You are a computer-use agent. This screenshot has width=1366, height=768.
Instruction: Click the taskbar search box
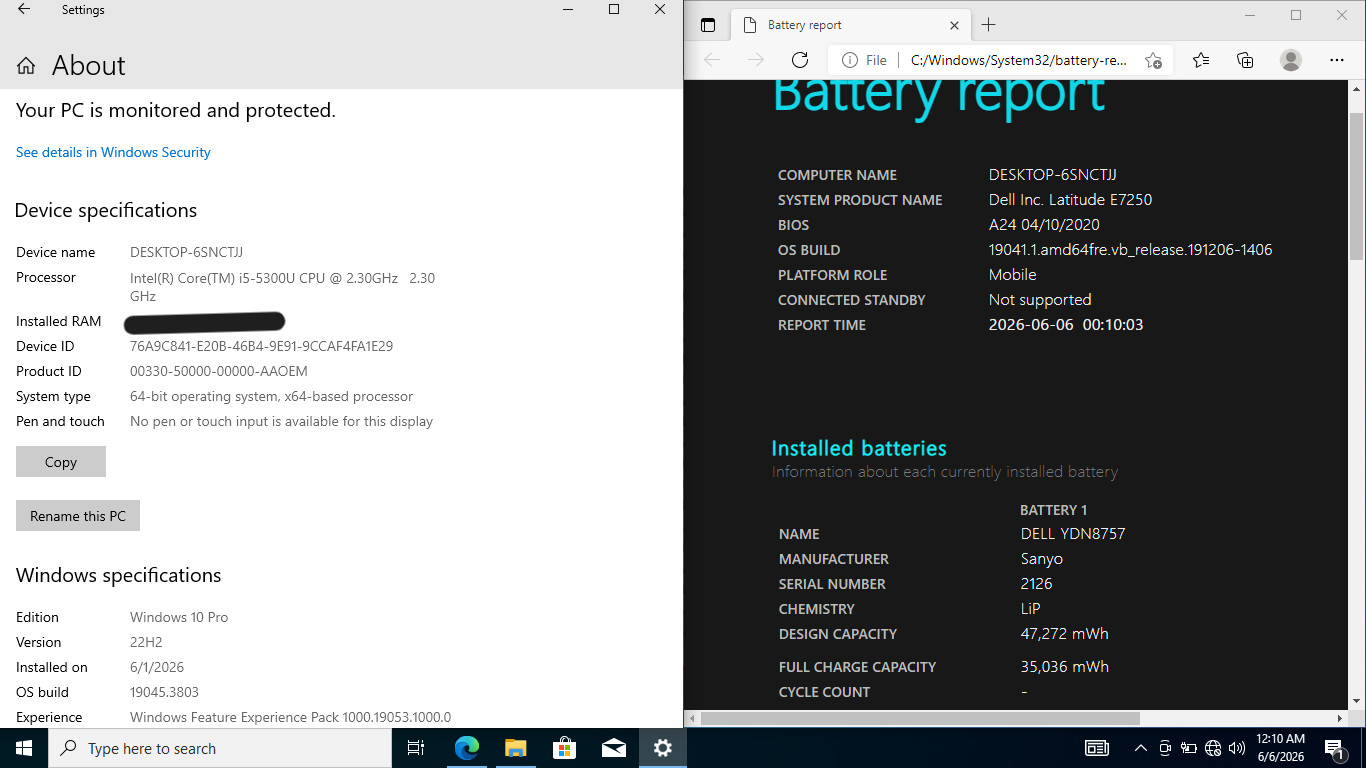[x=219, y=748]
